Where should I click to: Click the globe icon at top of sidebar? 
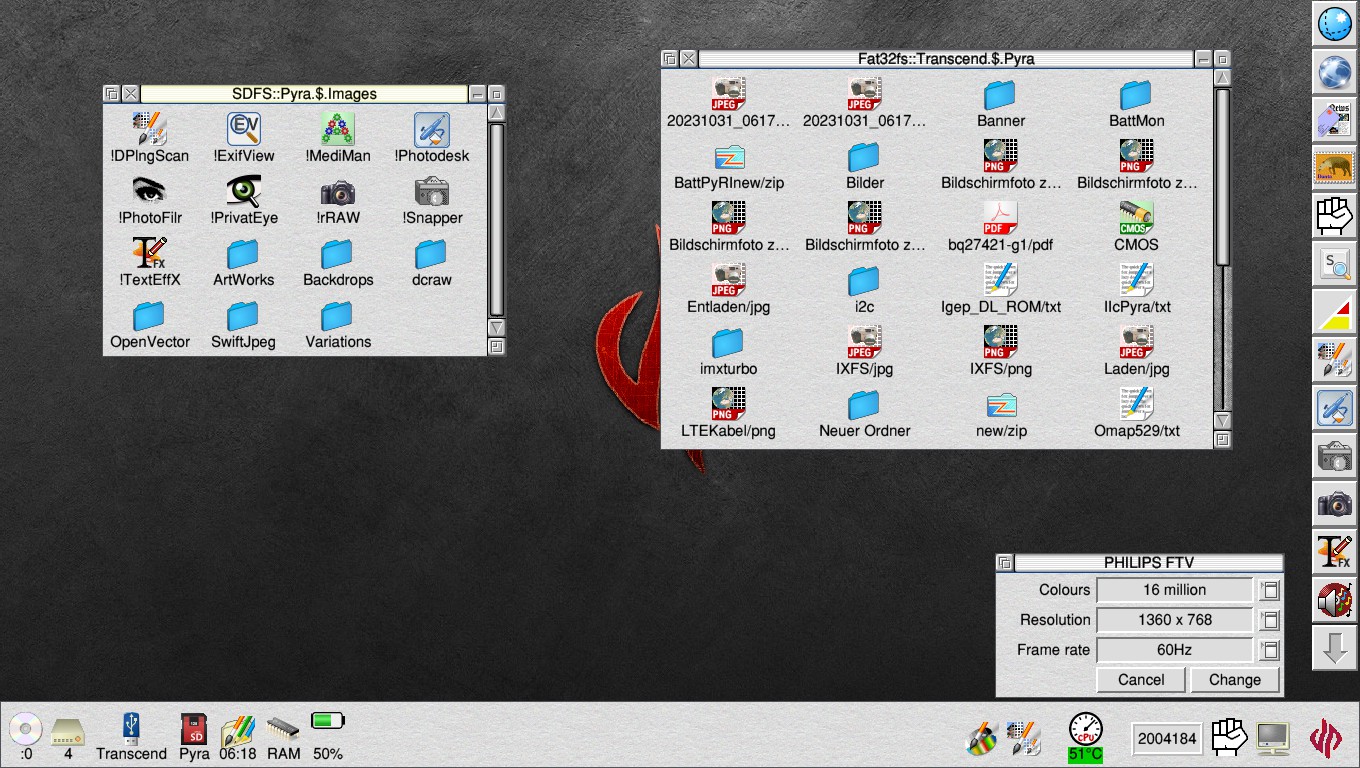(x=1334, y=24)
